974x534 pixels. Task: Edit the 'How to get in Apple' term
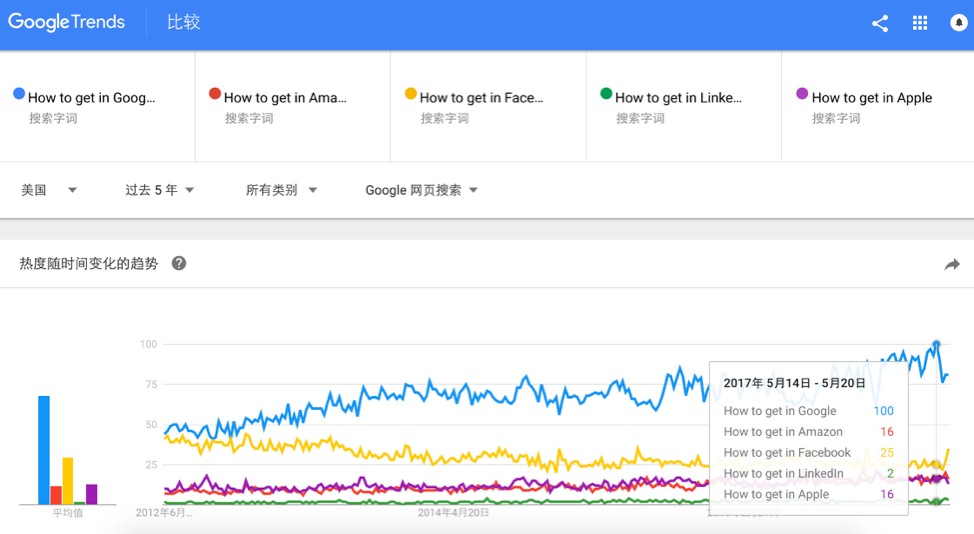pos(871,98)
